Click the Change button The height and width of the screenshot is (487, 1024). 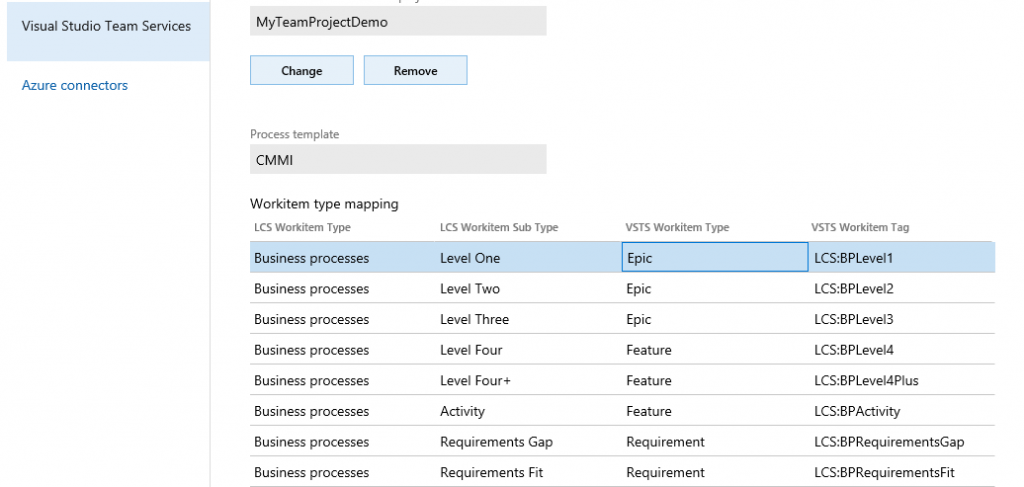pyautogui.click(x=301, y=71)
